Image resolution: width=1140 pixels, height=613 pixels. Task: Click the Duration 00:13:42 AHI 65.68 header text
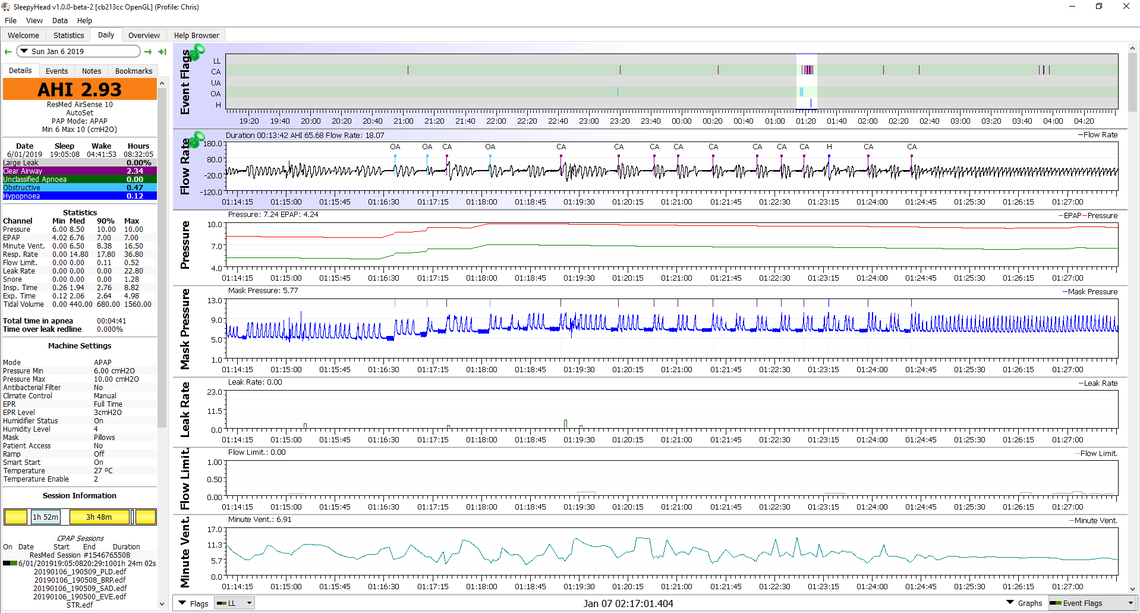click(305, 135)
